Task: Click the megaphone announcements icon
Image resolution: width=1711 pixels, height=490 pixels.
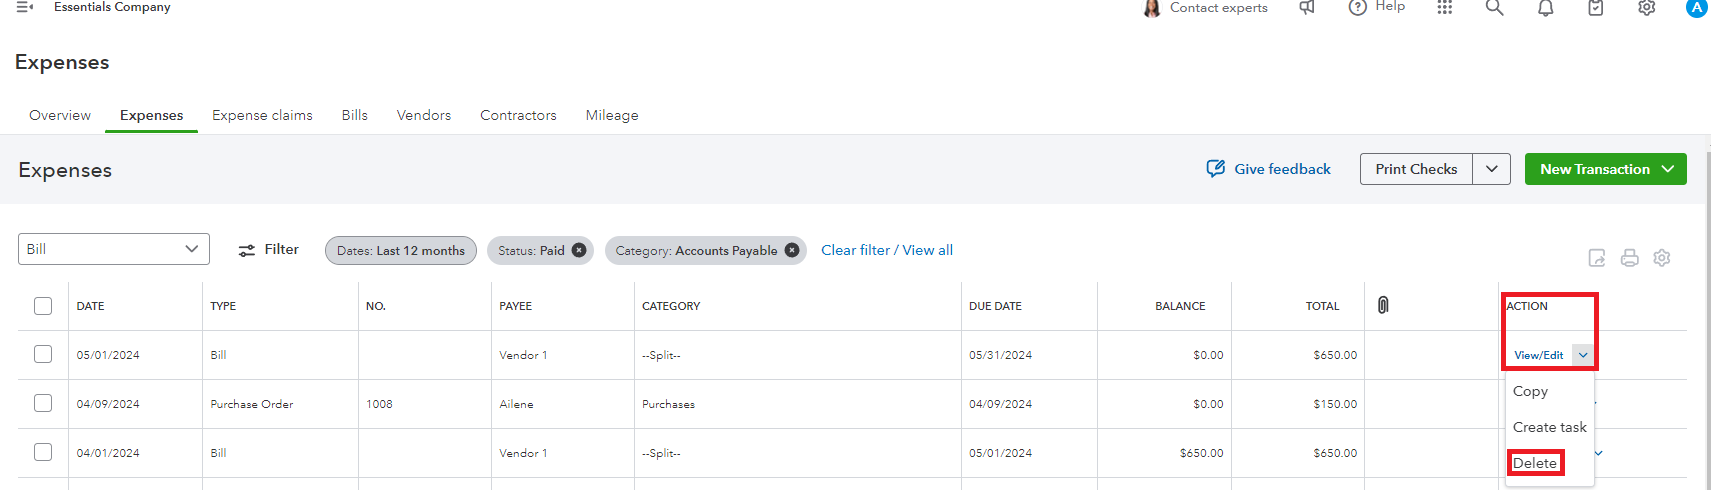Action: coord(1307,8)
